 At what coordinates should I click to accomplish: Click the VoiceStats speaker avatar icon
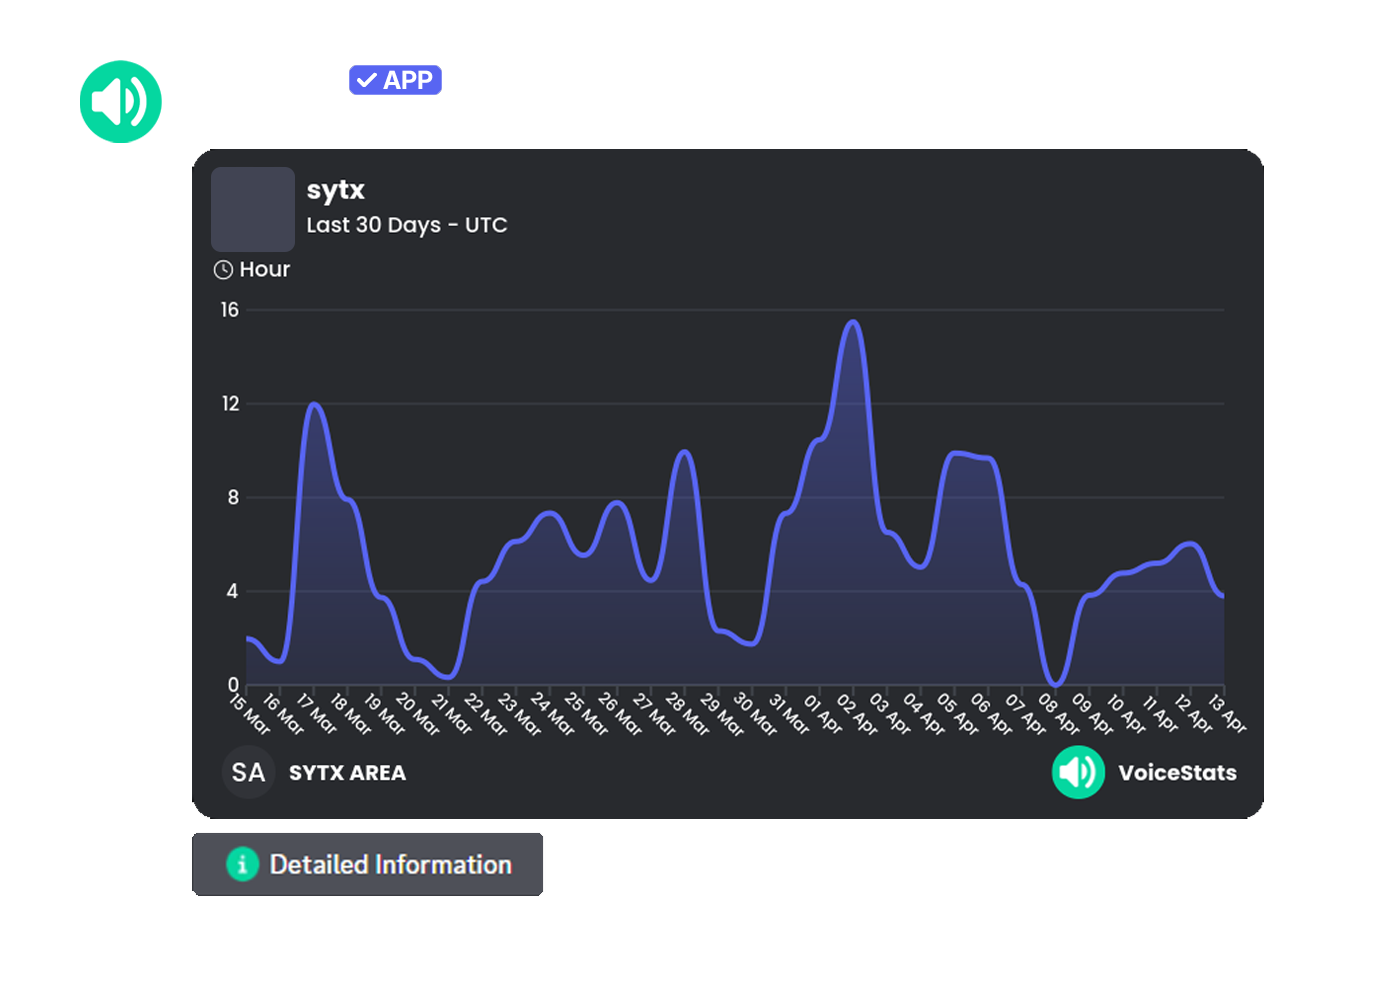(120, 101)
